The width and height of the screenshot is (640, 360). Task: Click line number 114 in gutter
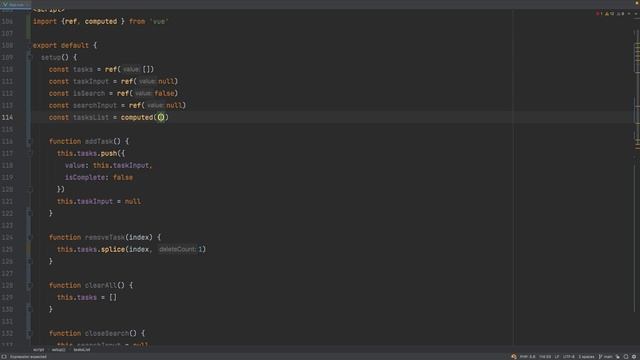click(x=7, y=117)
